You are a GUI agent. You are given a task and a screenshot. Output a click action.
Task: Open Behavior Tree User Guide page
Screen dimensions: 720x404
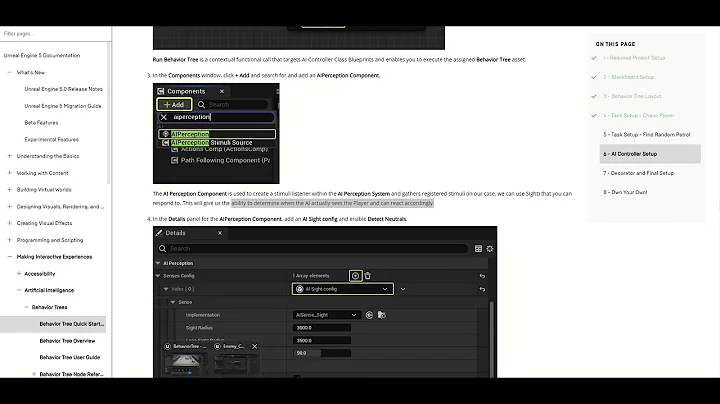click(70, 357)
